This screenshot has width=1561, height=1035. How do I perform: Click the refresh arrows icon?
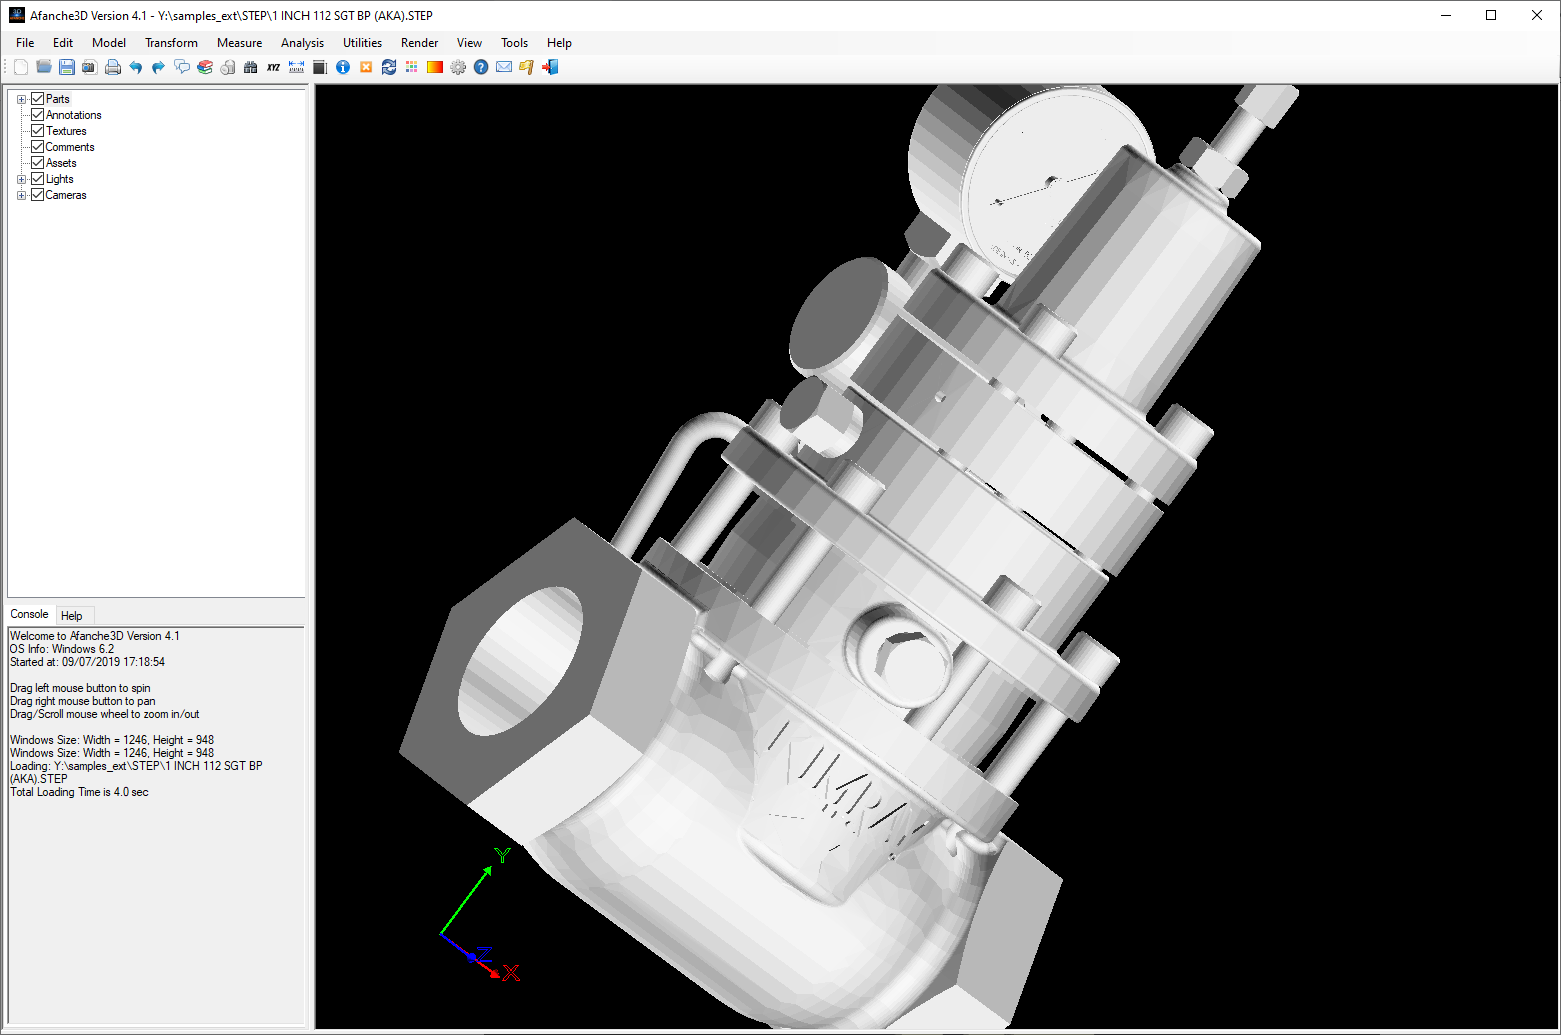[x=389, y=67]
